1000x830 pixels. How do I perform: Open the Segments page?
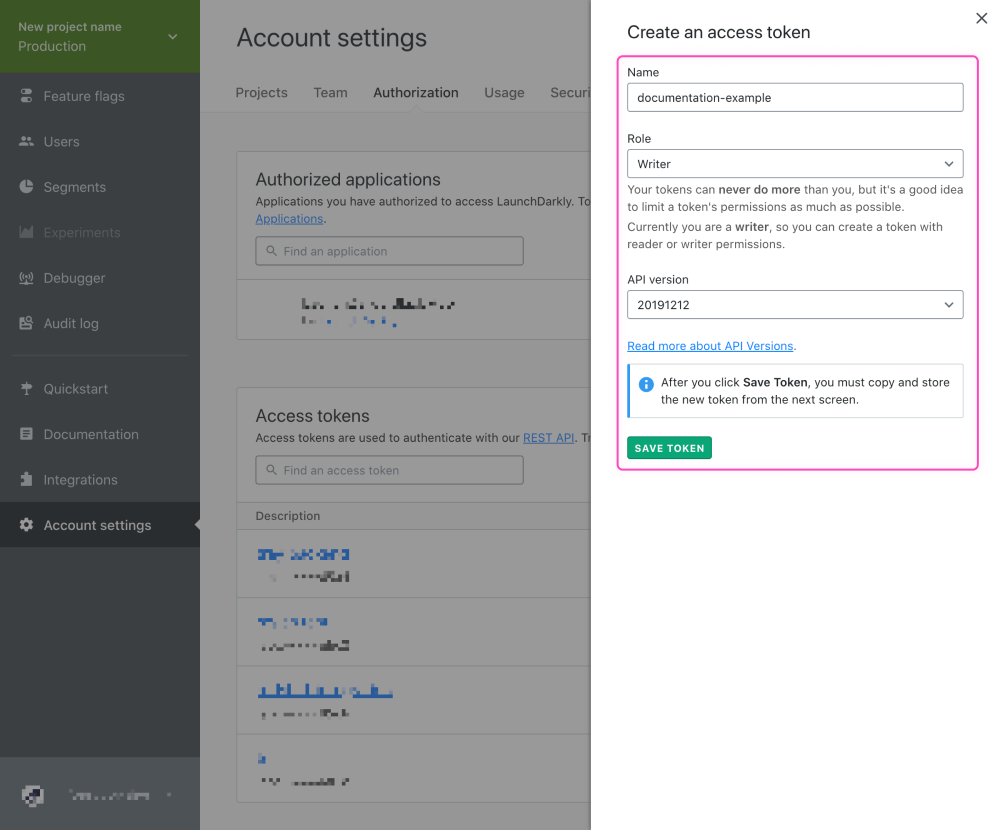pyautogui.click(x=76, y=187)
